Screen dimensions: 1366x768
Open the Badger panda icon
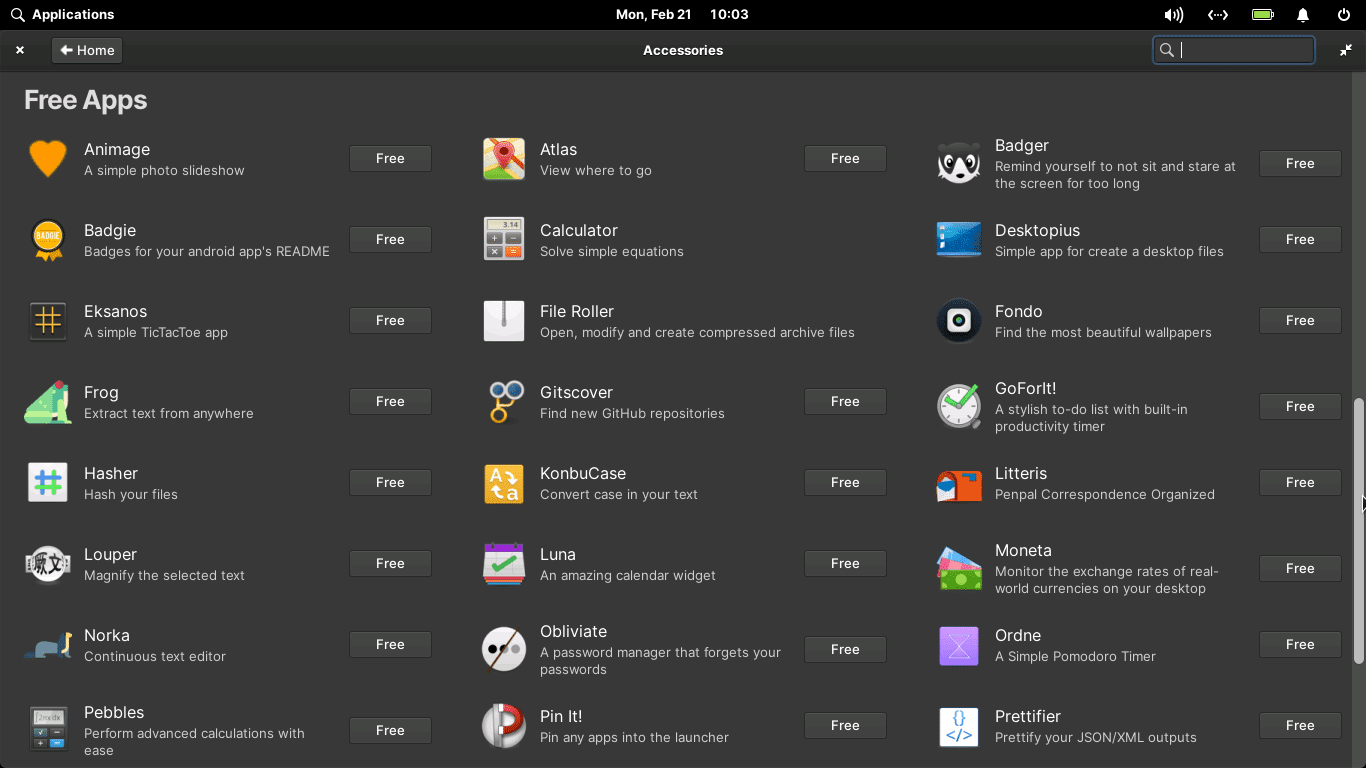pos(958,163)
